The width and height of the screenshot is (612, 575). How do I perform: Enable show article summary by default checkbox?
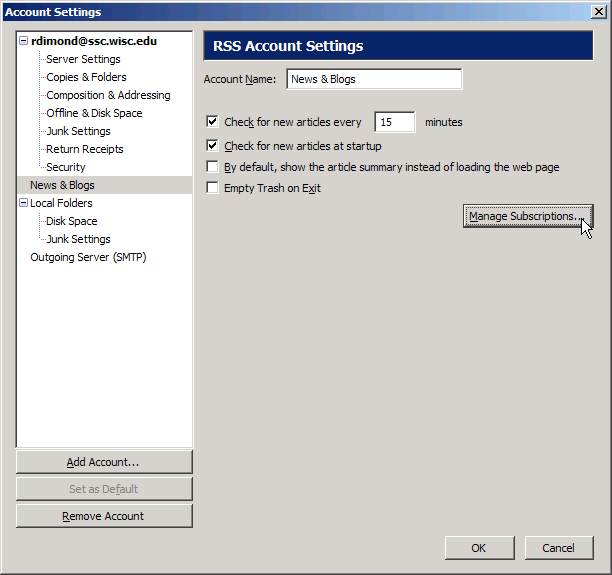(x=212, y=167)
